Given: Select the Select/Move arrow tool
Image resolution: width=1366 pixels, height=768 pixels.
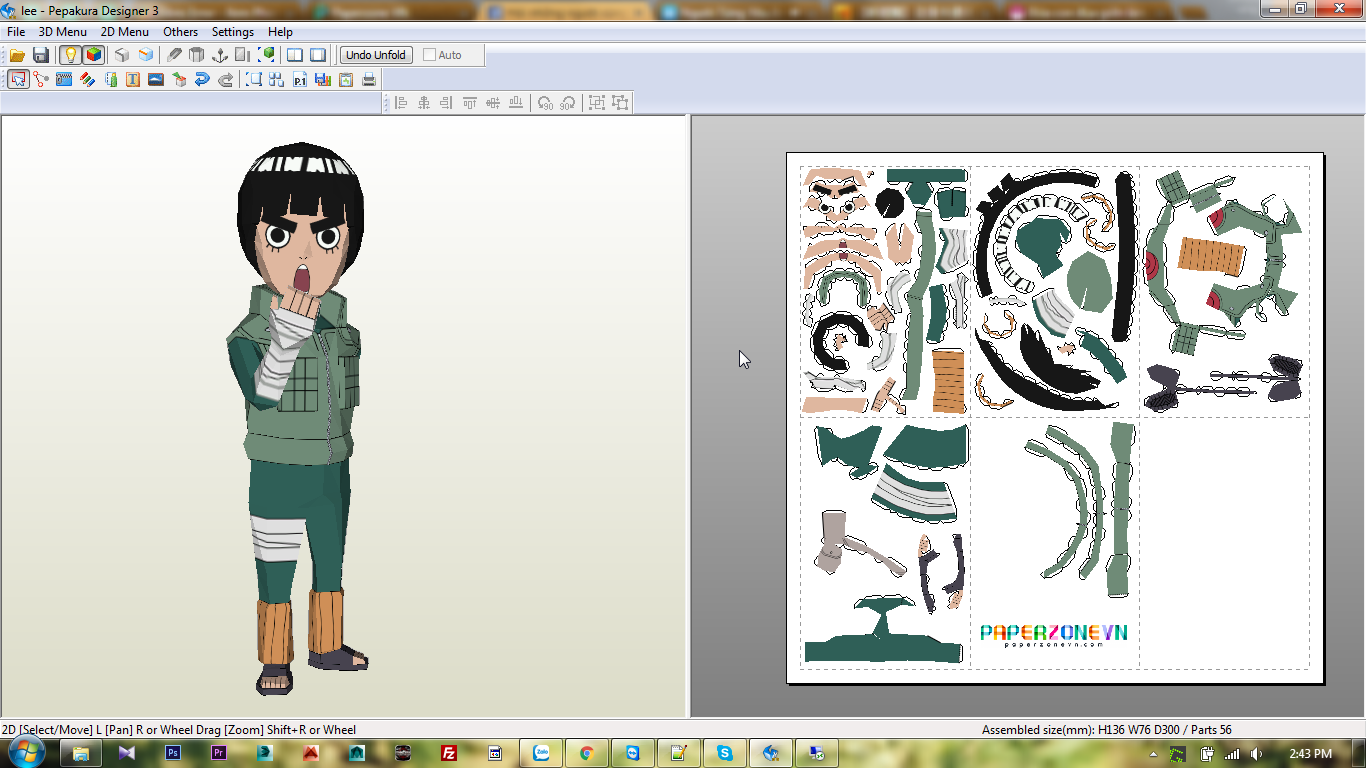Looking at the screenshot, I should (18, 79).
